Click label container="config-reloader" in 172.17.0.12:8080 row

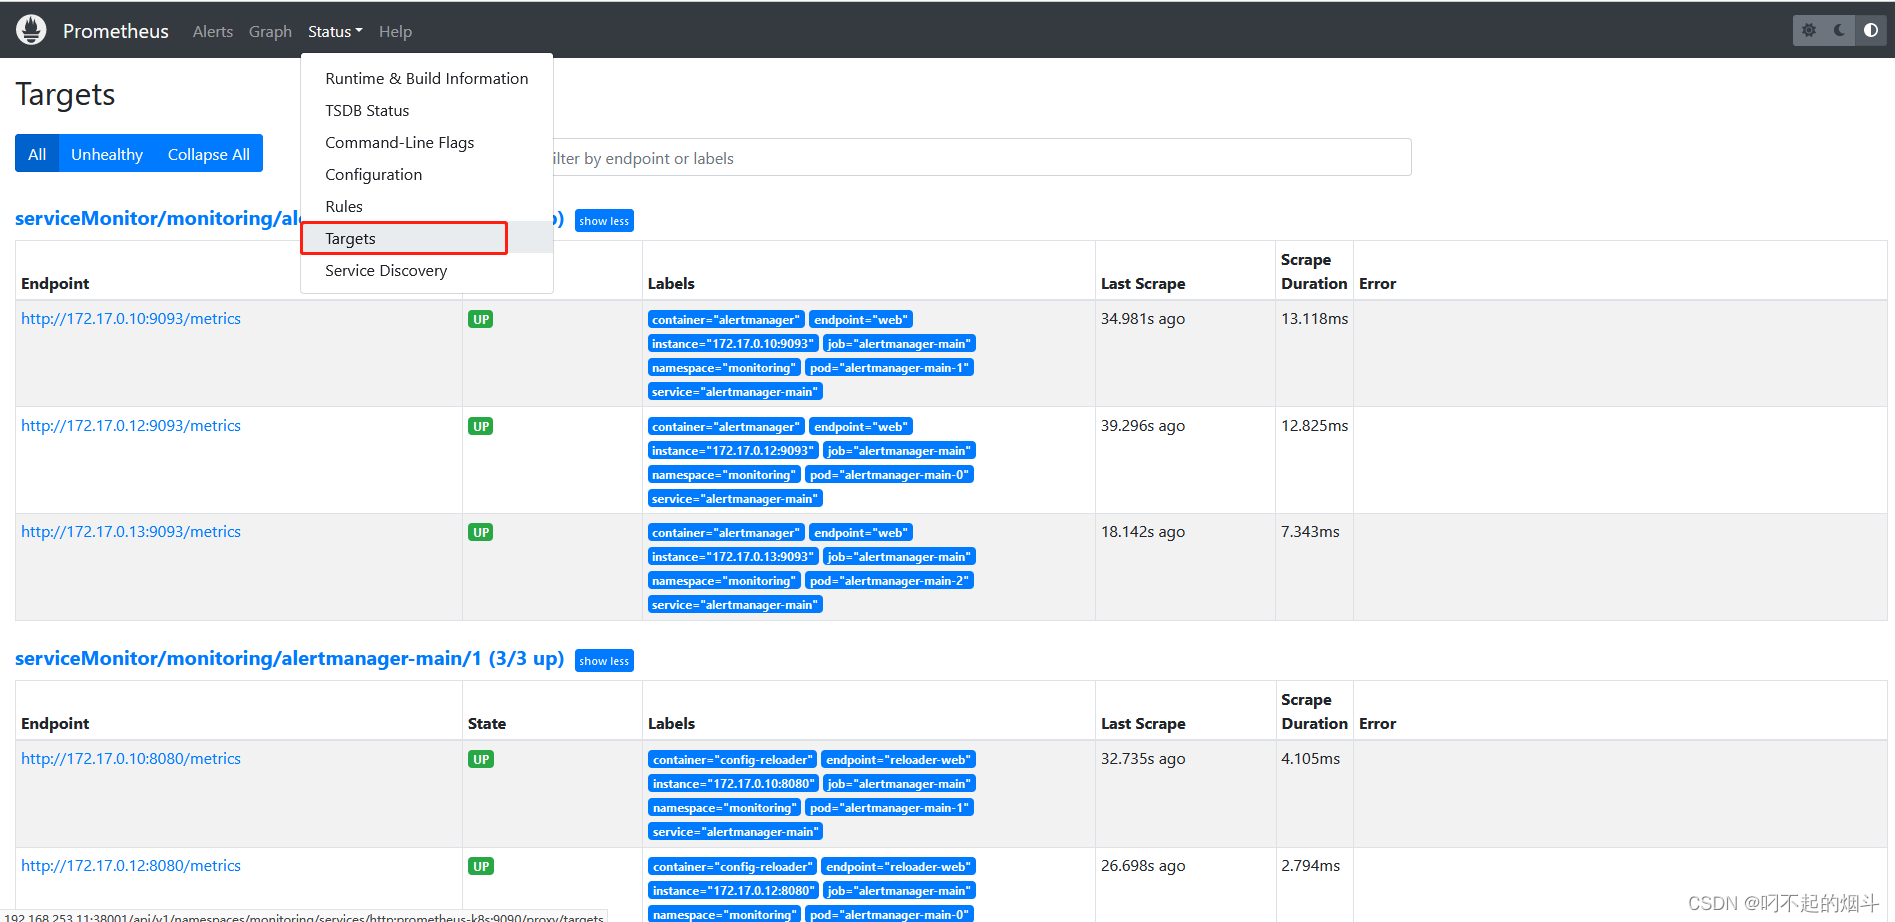pyautogui.click(x=732, y=866)
